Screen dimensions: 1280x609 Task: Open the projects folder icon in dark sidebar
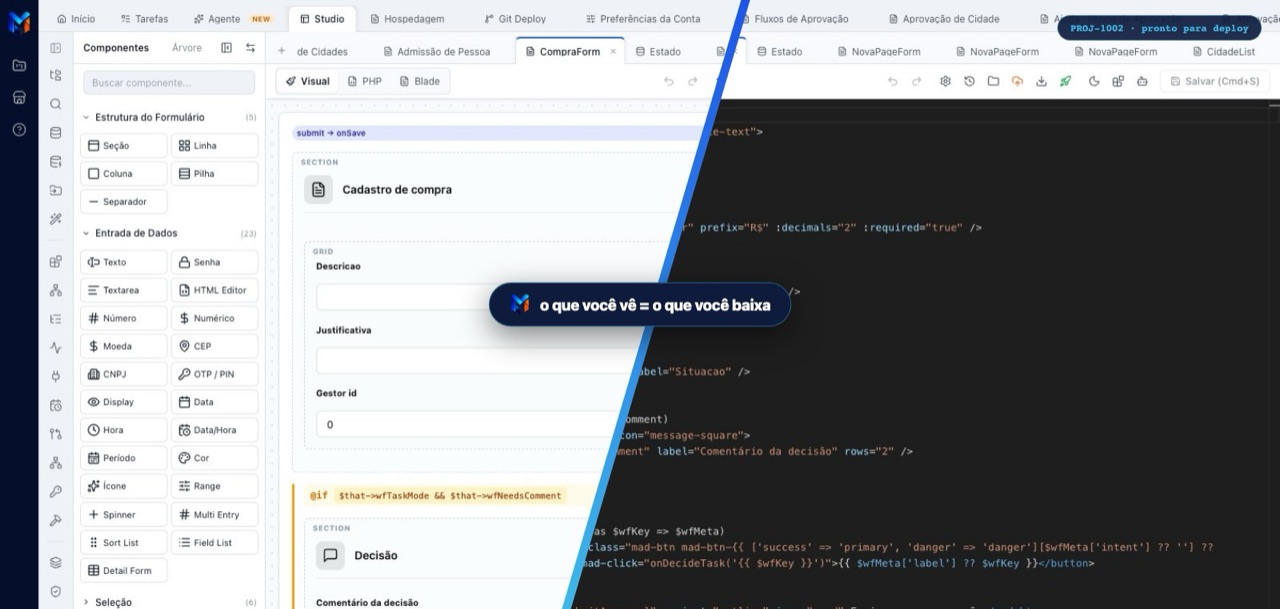(x=19, y=66)
